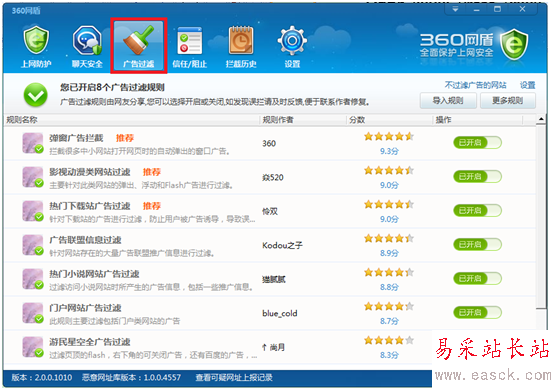Image resolution: width=552 pixels, height=390 pixels.
Task: Sort by 分数 column header
Action: coord(390,120)
